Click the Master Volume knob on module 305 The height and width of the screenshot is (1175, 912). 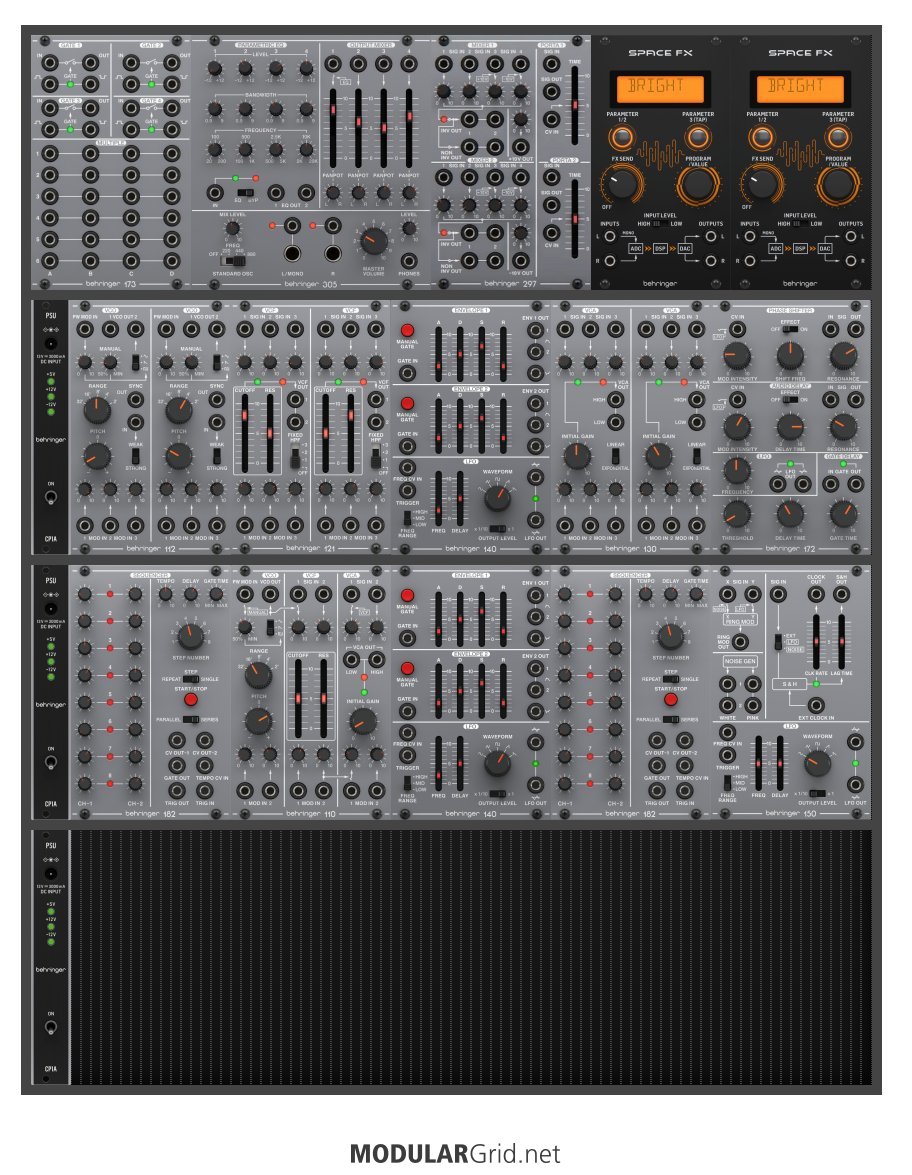374,241
